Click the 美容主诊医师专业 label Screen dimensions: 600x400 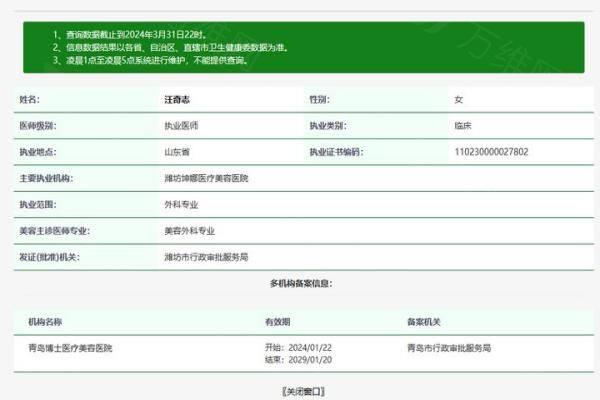click(55, 231)
